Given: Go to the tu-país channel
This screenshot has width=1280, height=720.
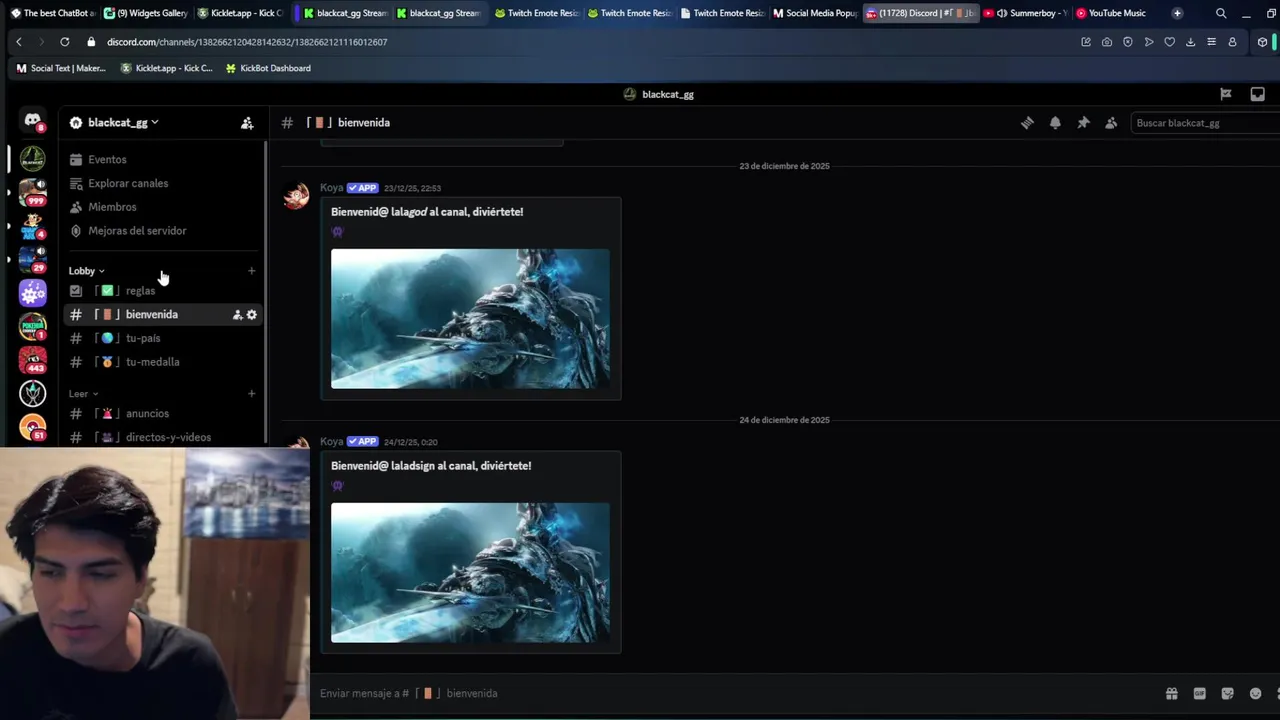Looking at the screenshot, I should click(x=163, y=338).
